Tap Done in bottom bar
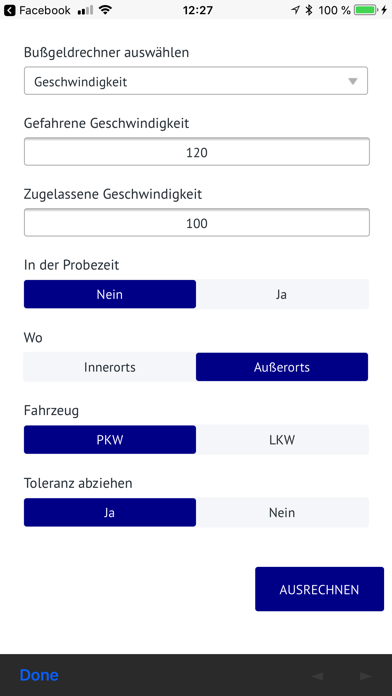392x696 pixels. 39,675
